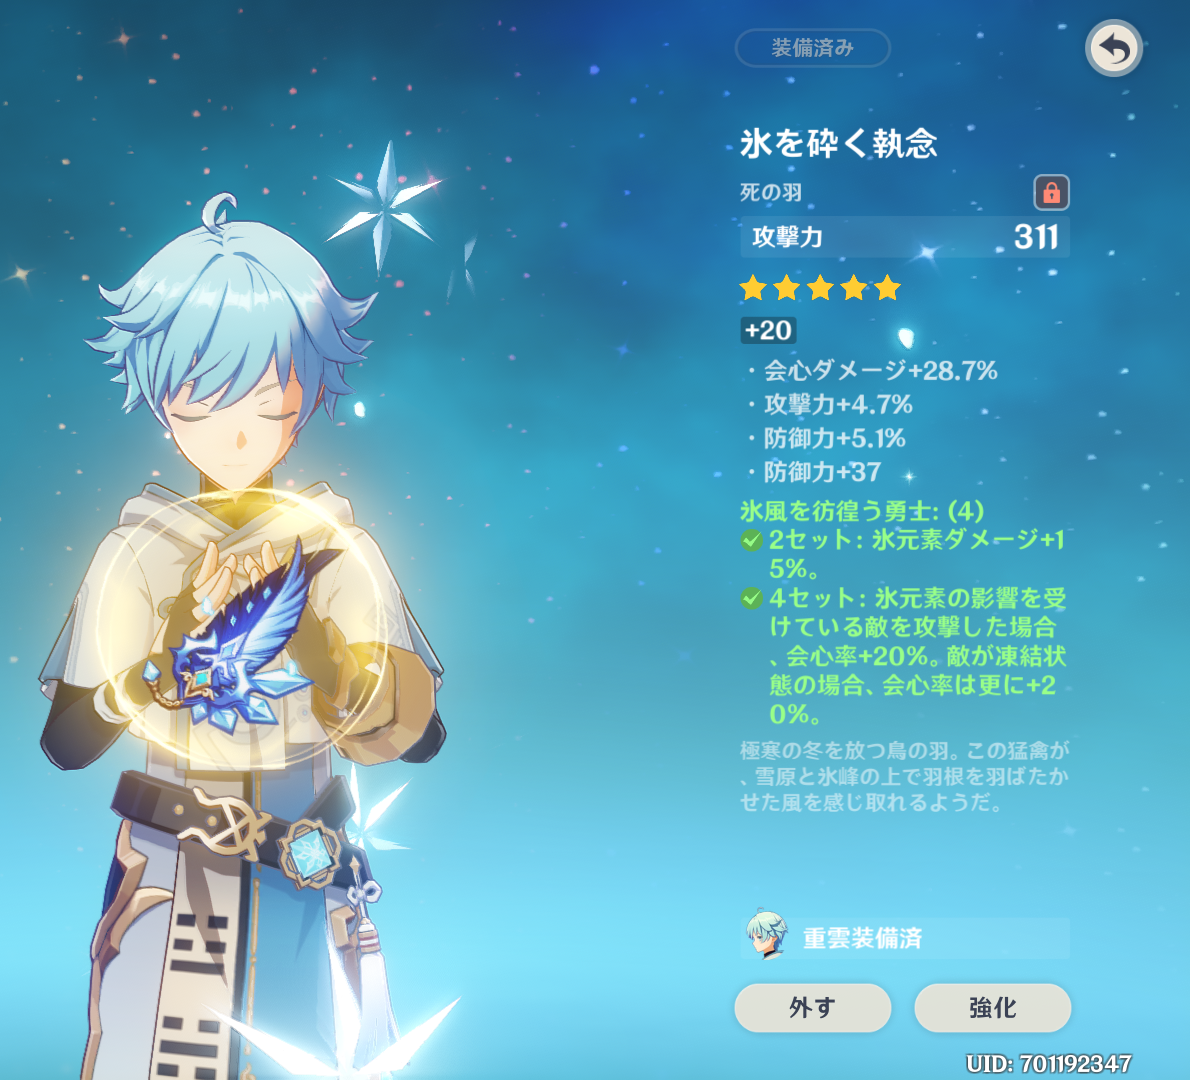1190x1080 pixels.
Task: Click the back arrow return icon
Action: point(1113,49)
